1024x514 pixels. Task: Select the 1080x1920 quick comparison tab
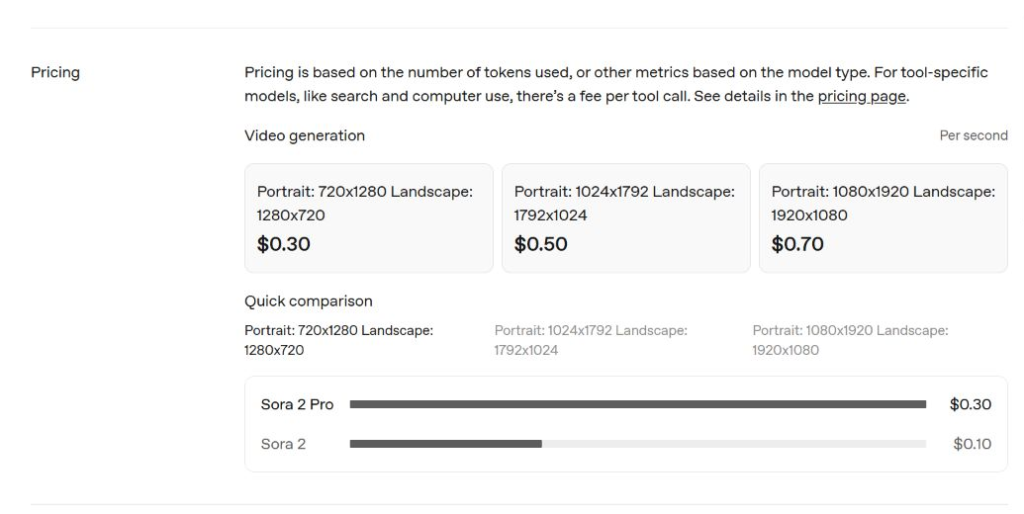pos(850,340)
